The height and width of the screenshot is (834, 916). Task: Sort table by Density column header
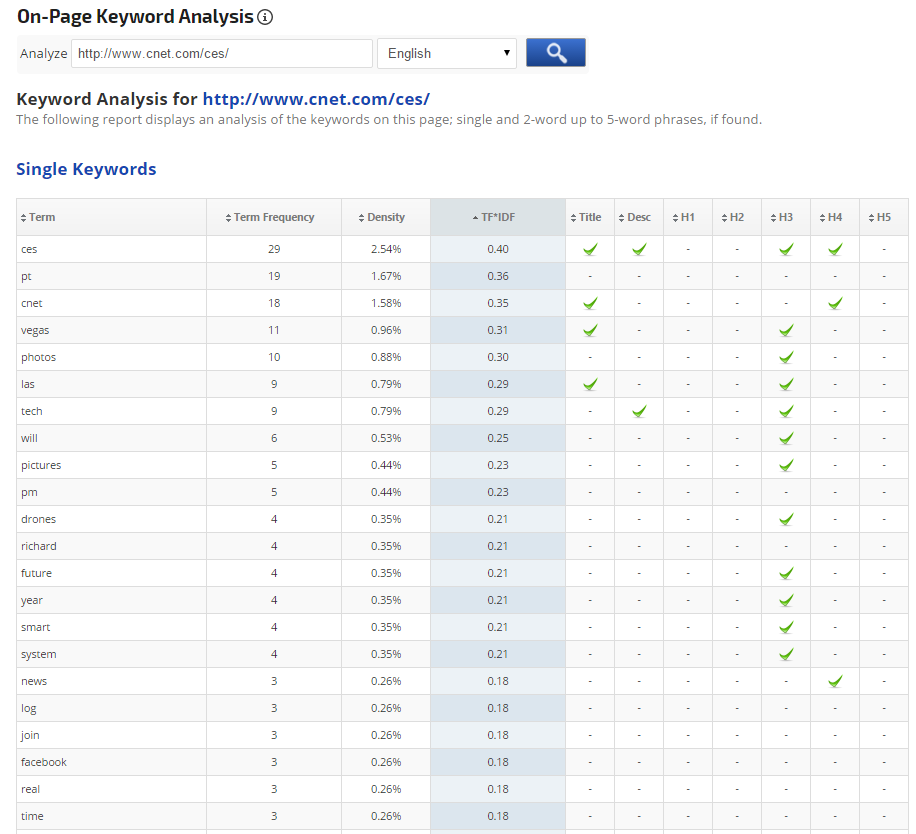pos(385,217)
